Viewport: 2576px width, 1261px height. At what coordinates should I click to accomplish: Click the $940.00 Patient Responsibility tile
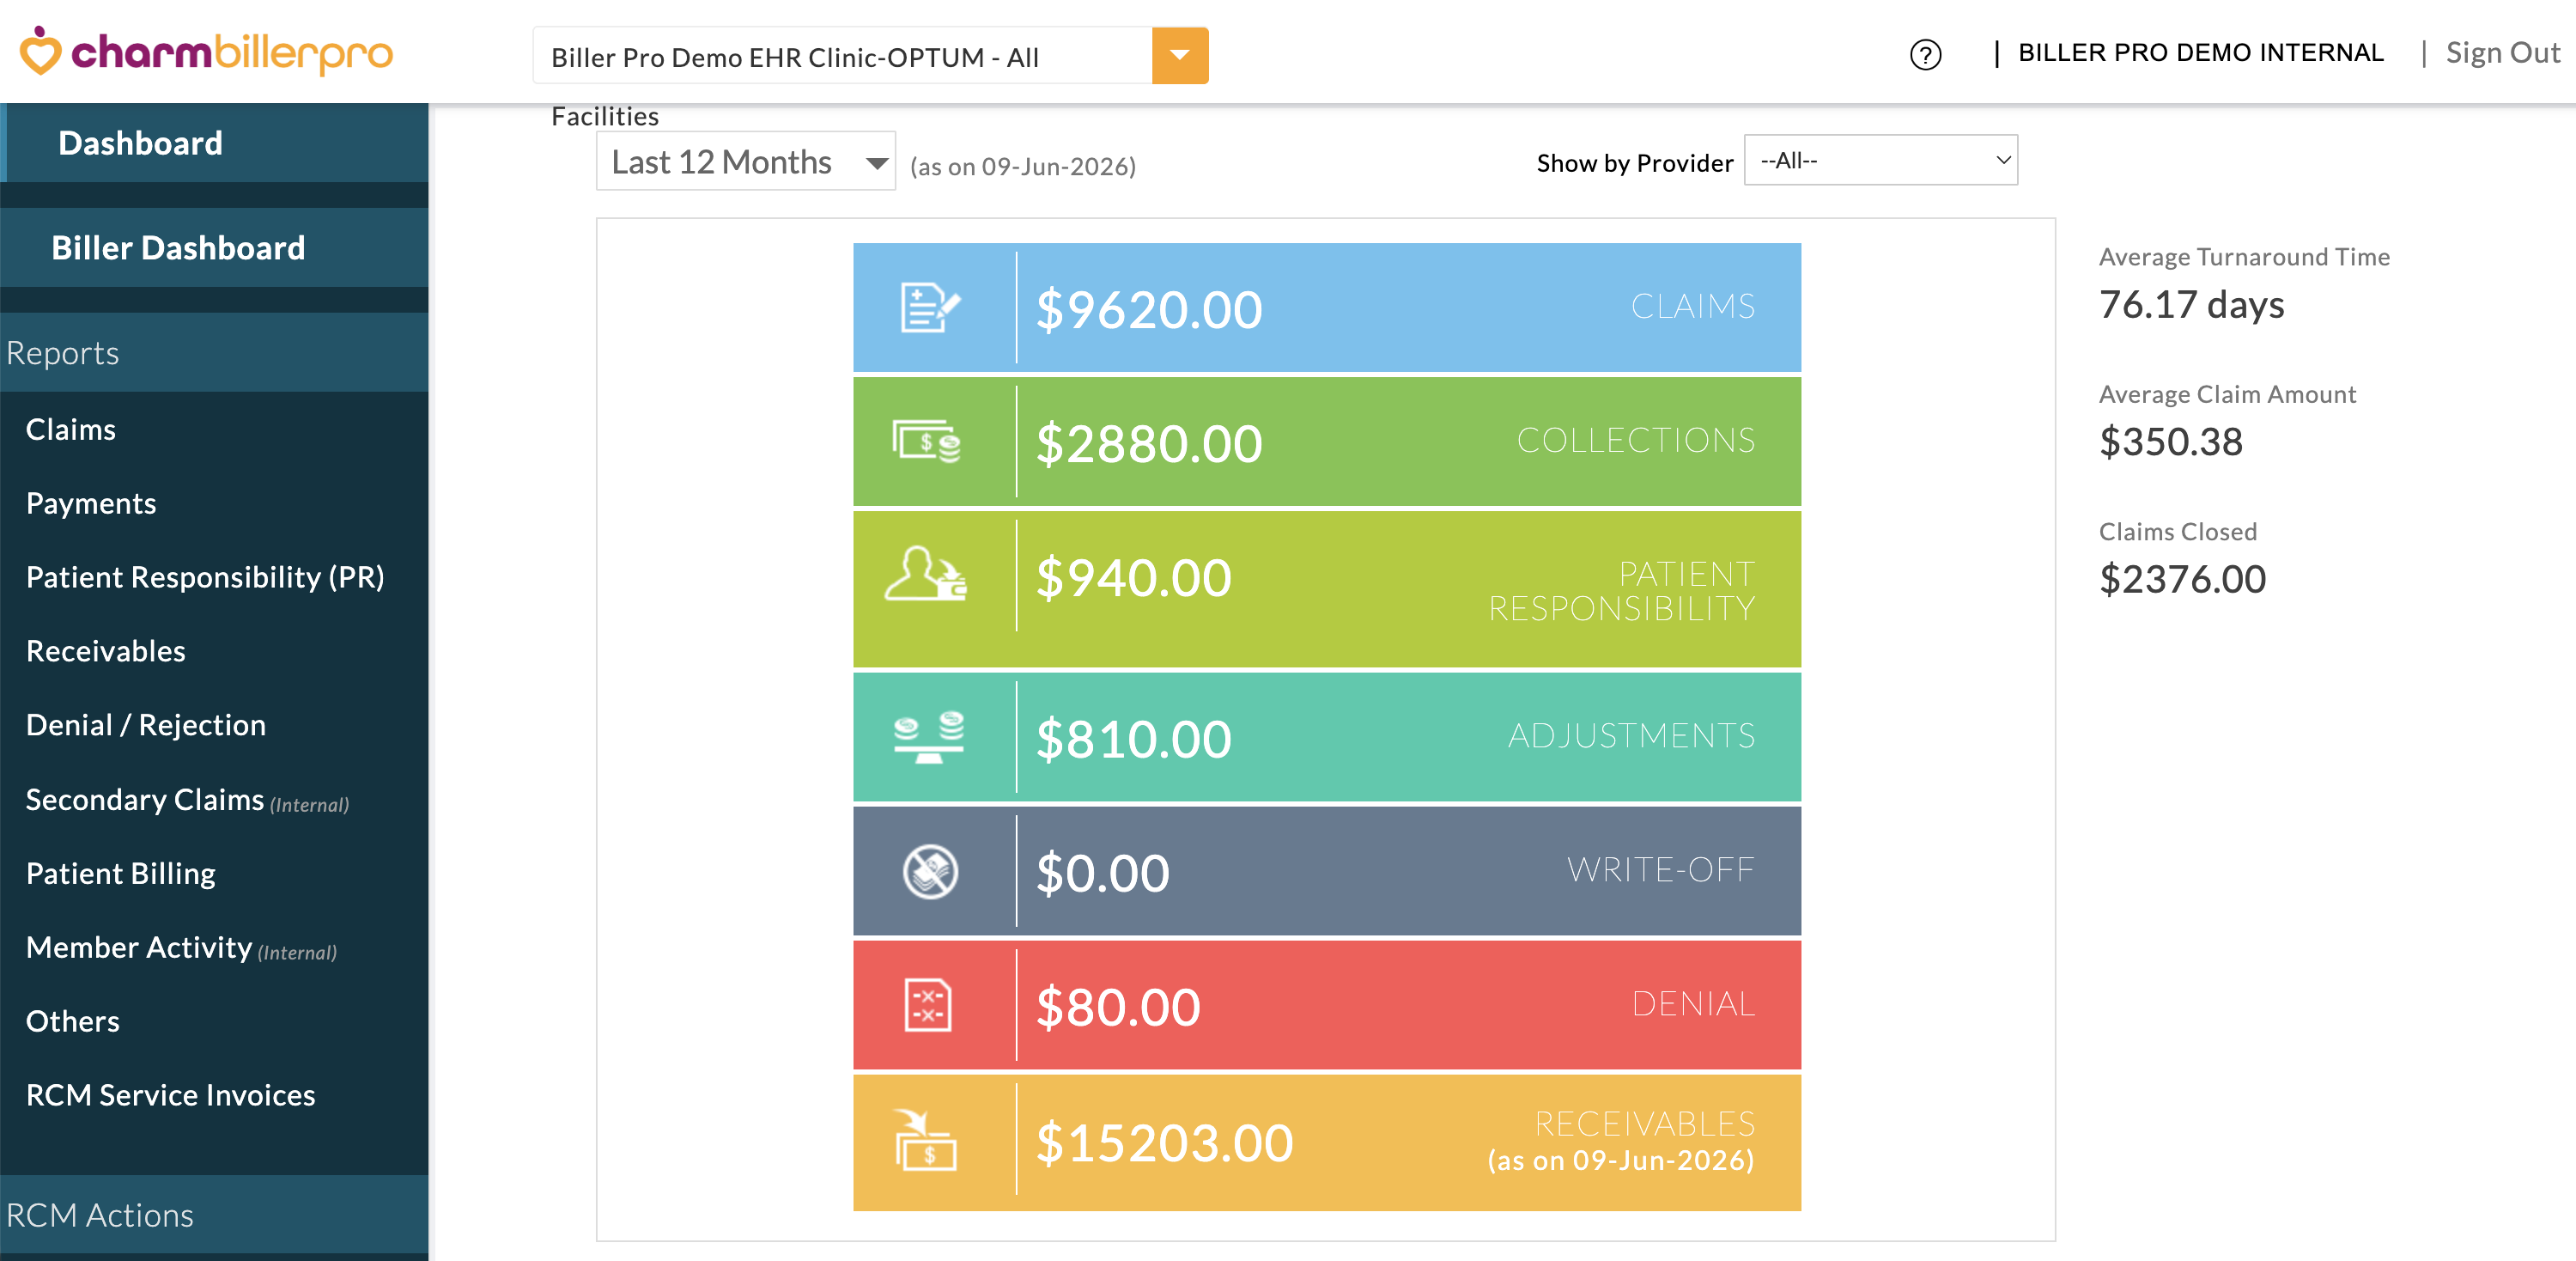[x=1326, y=589]
